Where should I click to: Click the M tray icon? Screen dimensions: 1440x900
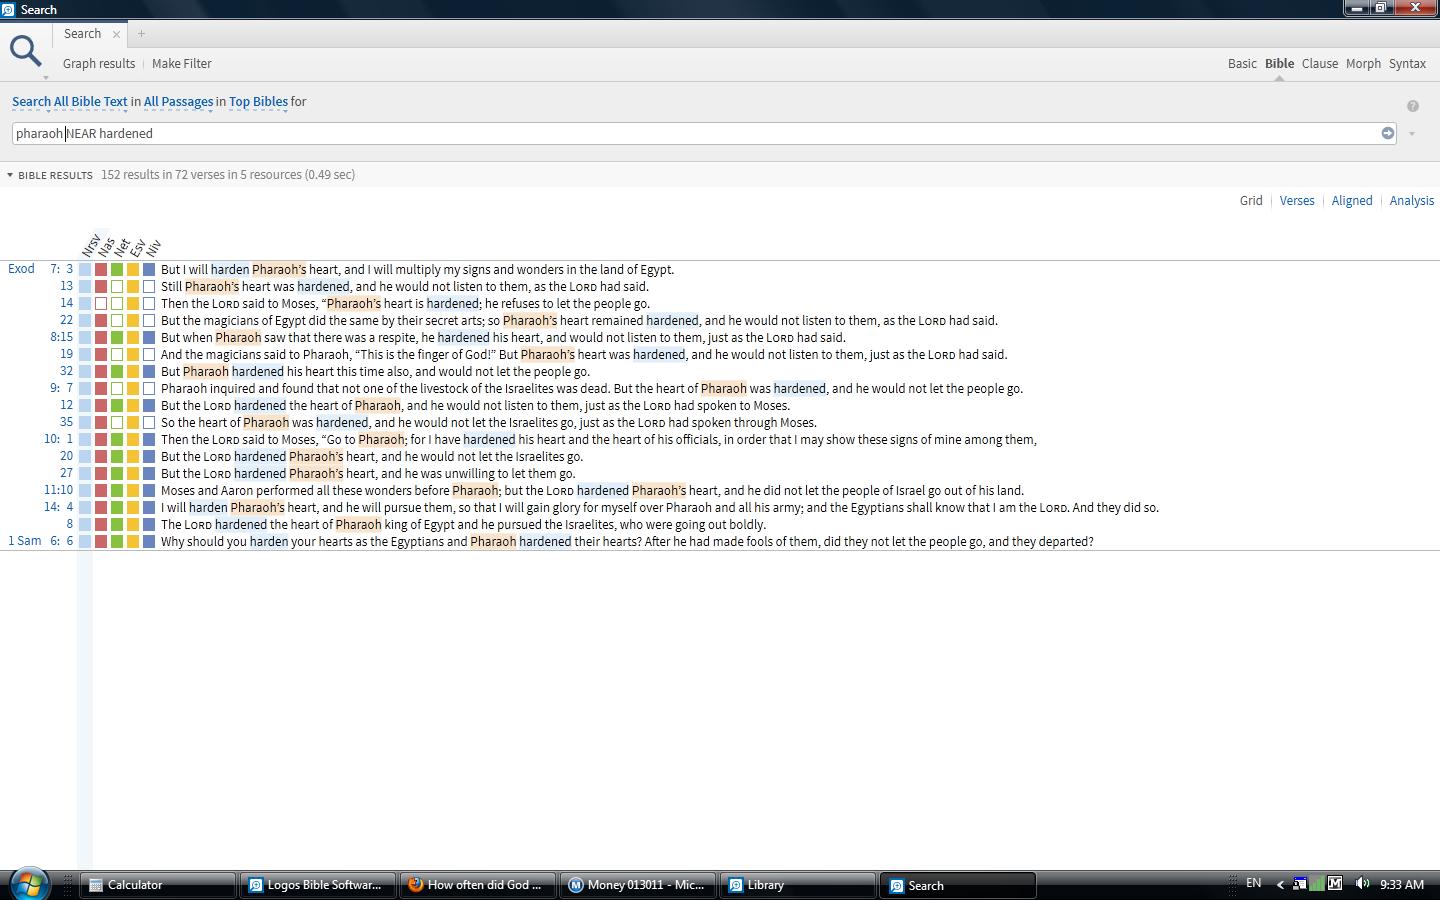click(1335, 884)
